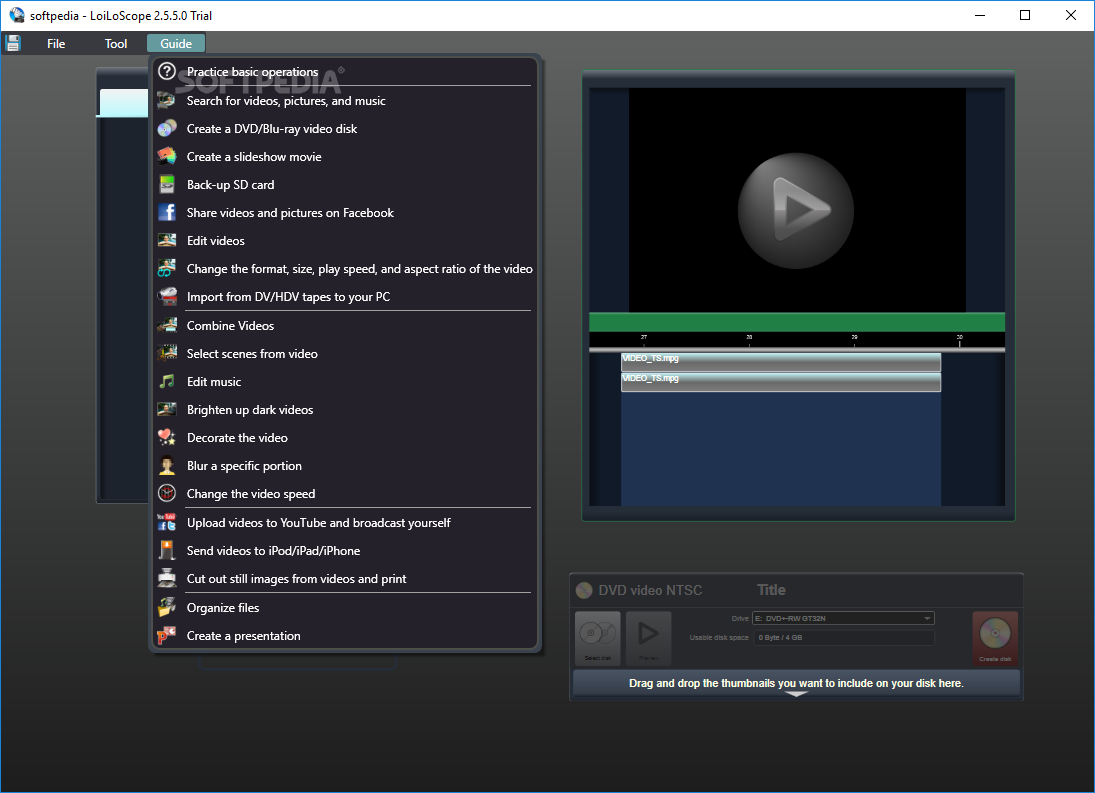Click the heart and star decorate icon

(167, 437)
